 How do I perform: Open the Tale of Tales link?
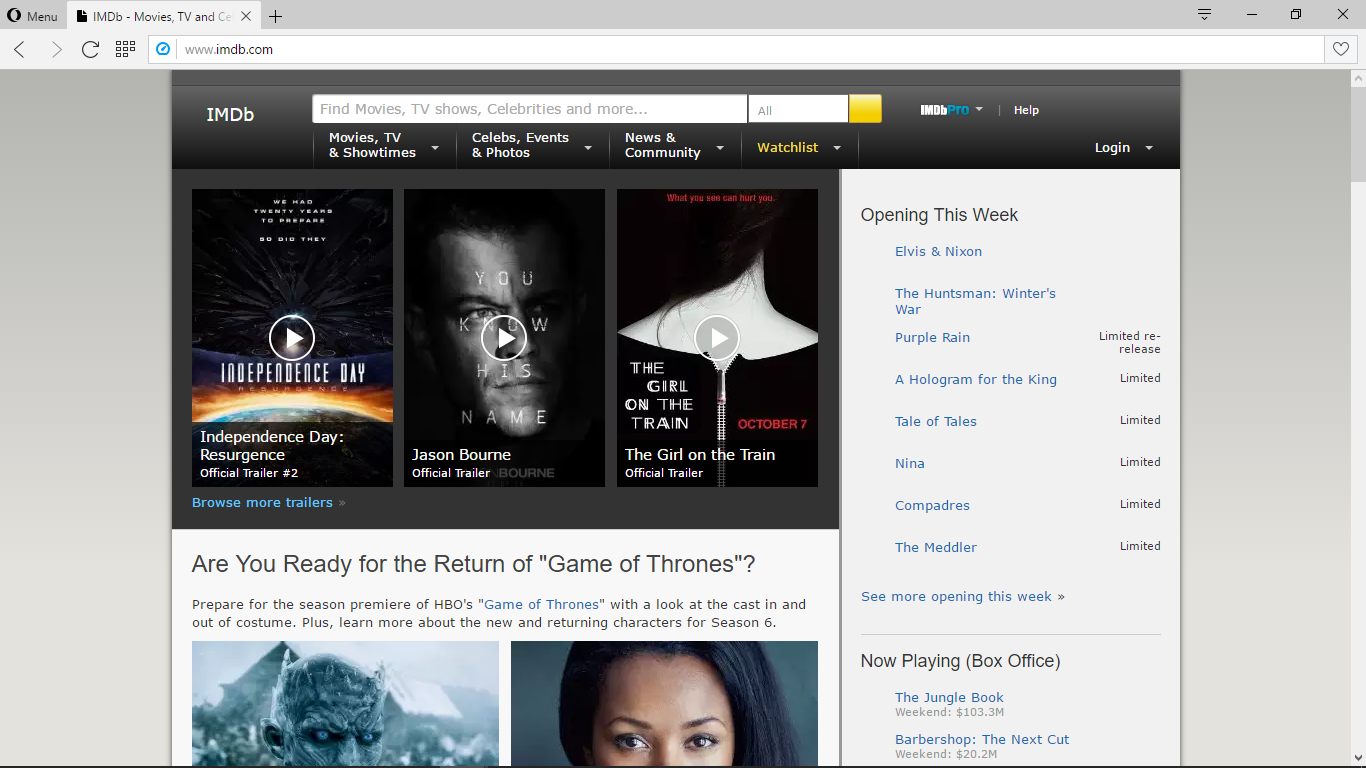[936, 421]
